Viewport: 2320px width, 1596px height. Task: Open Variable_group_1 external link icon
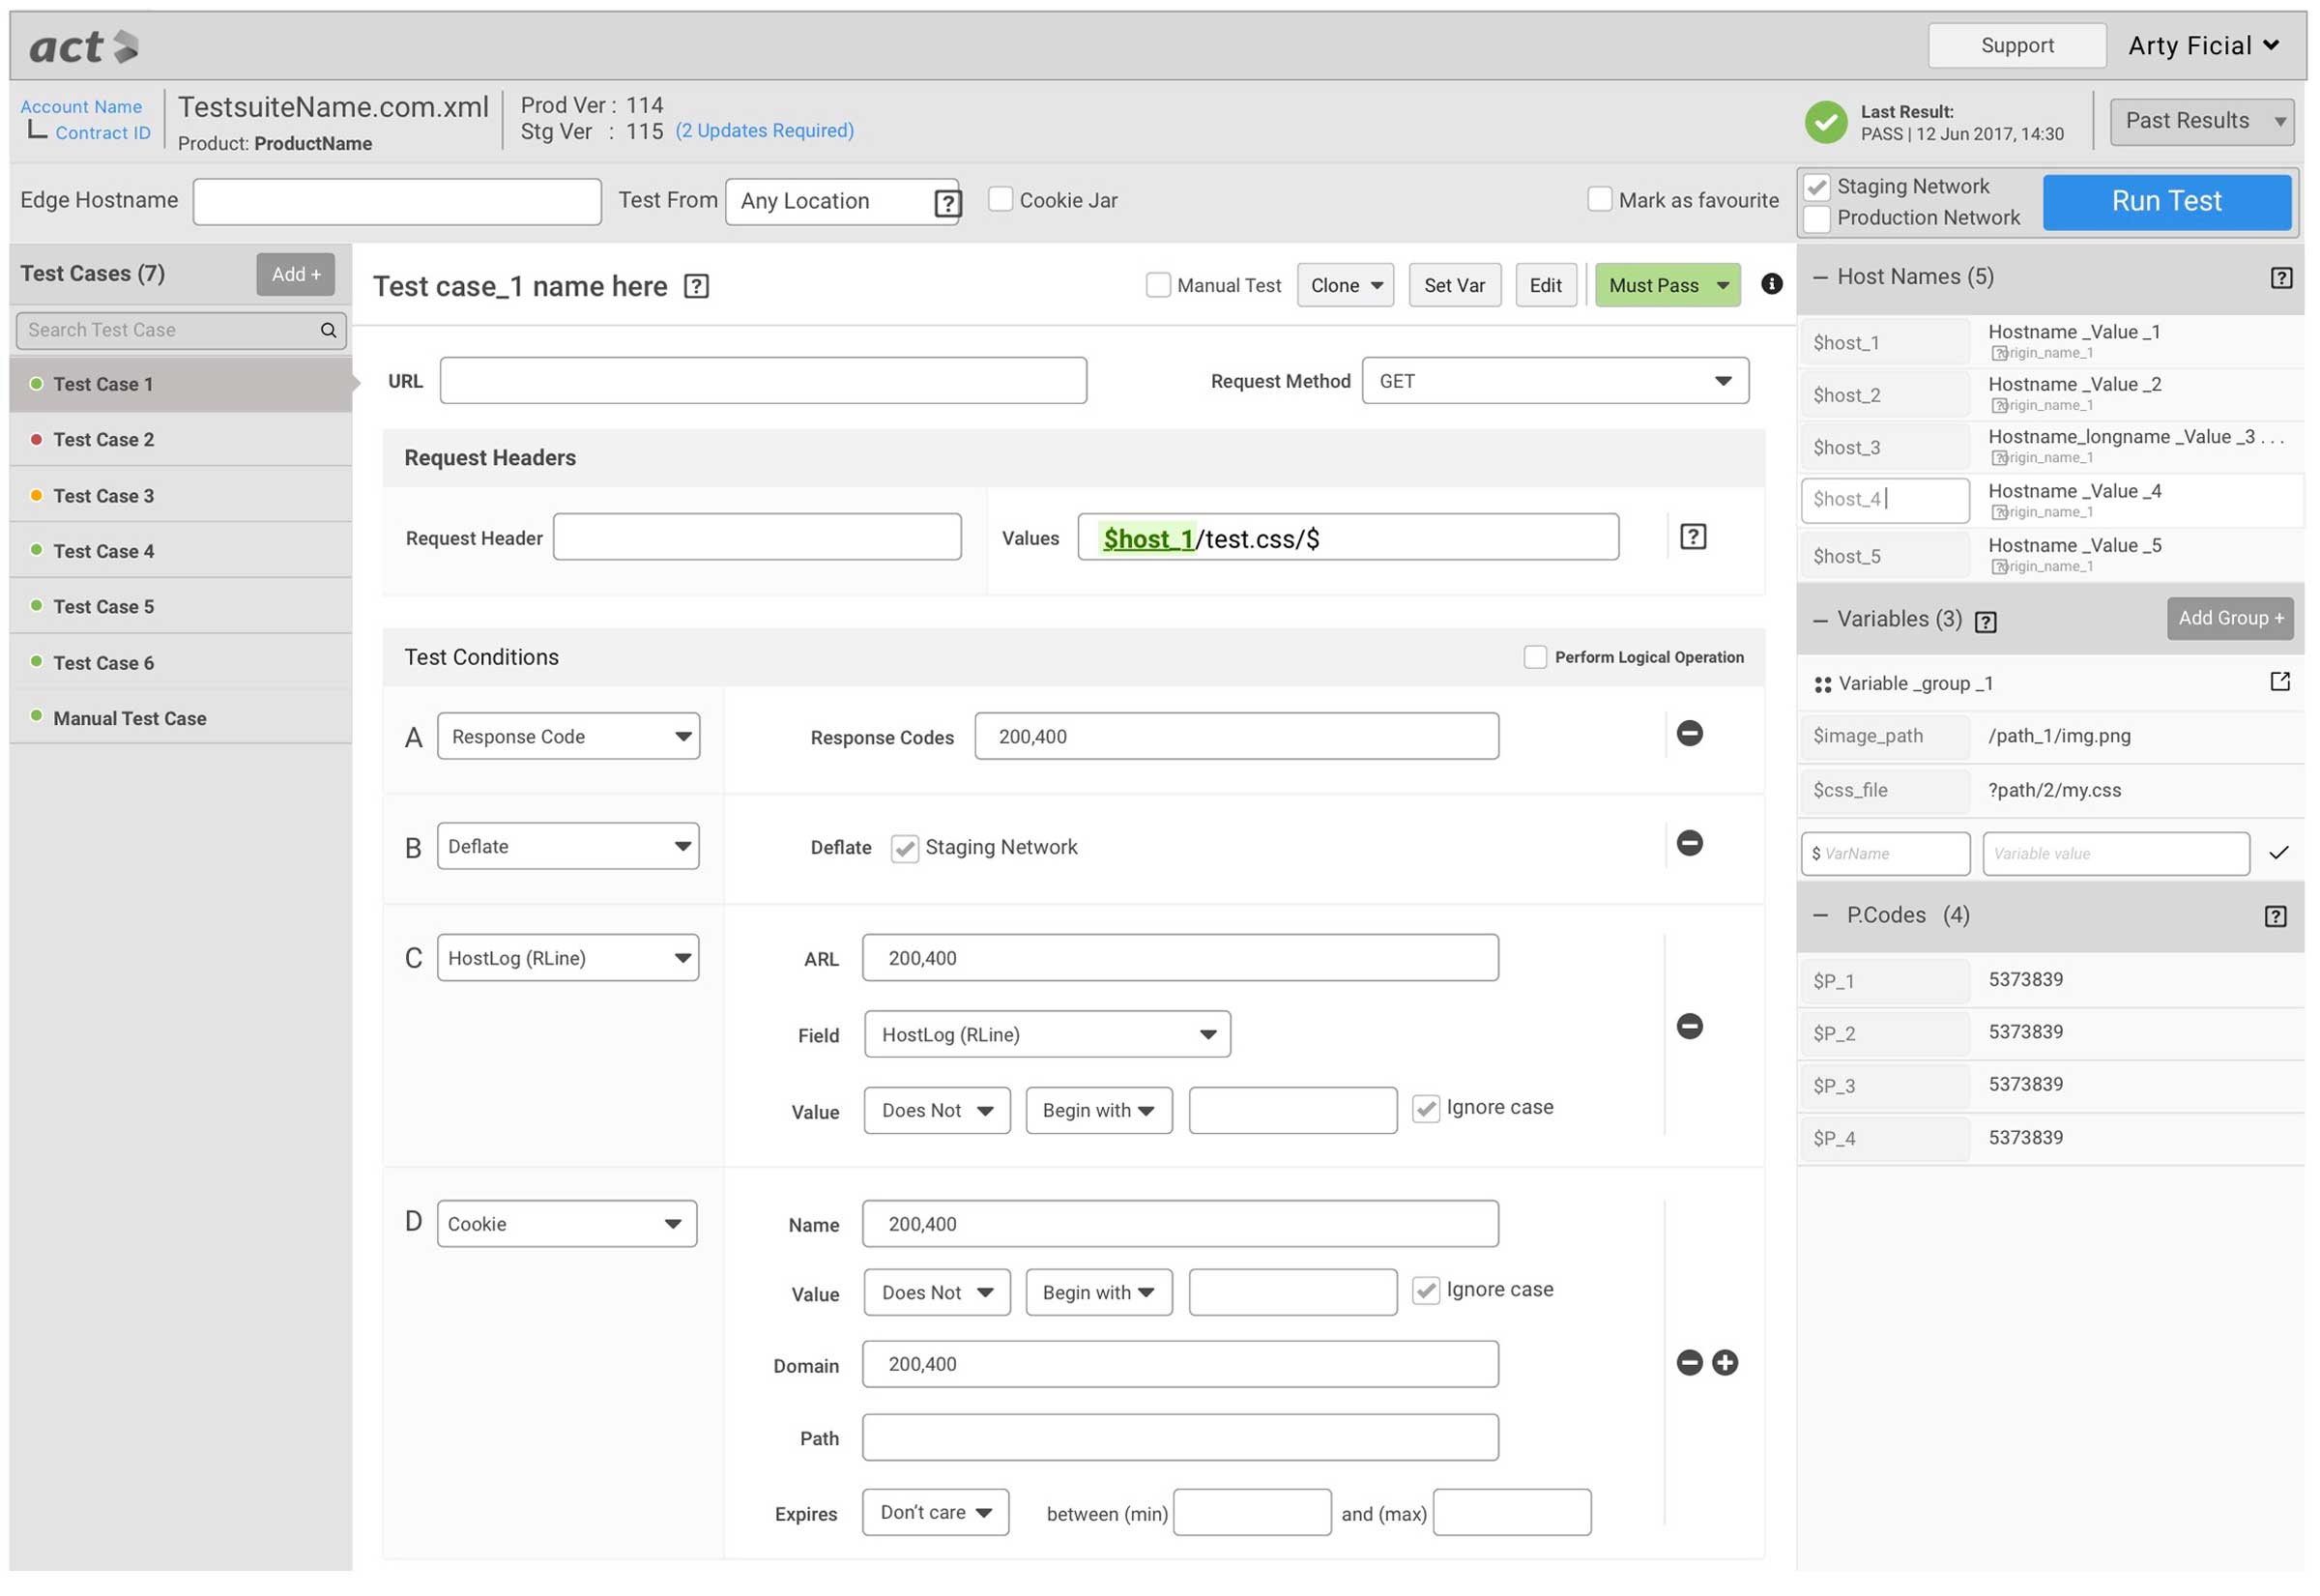pos(2279,682)
